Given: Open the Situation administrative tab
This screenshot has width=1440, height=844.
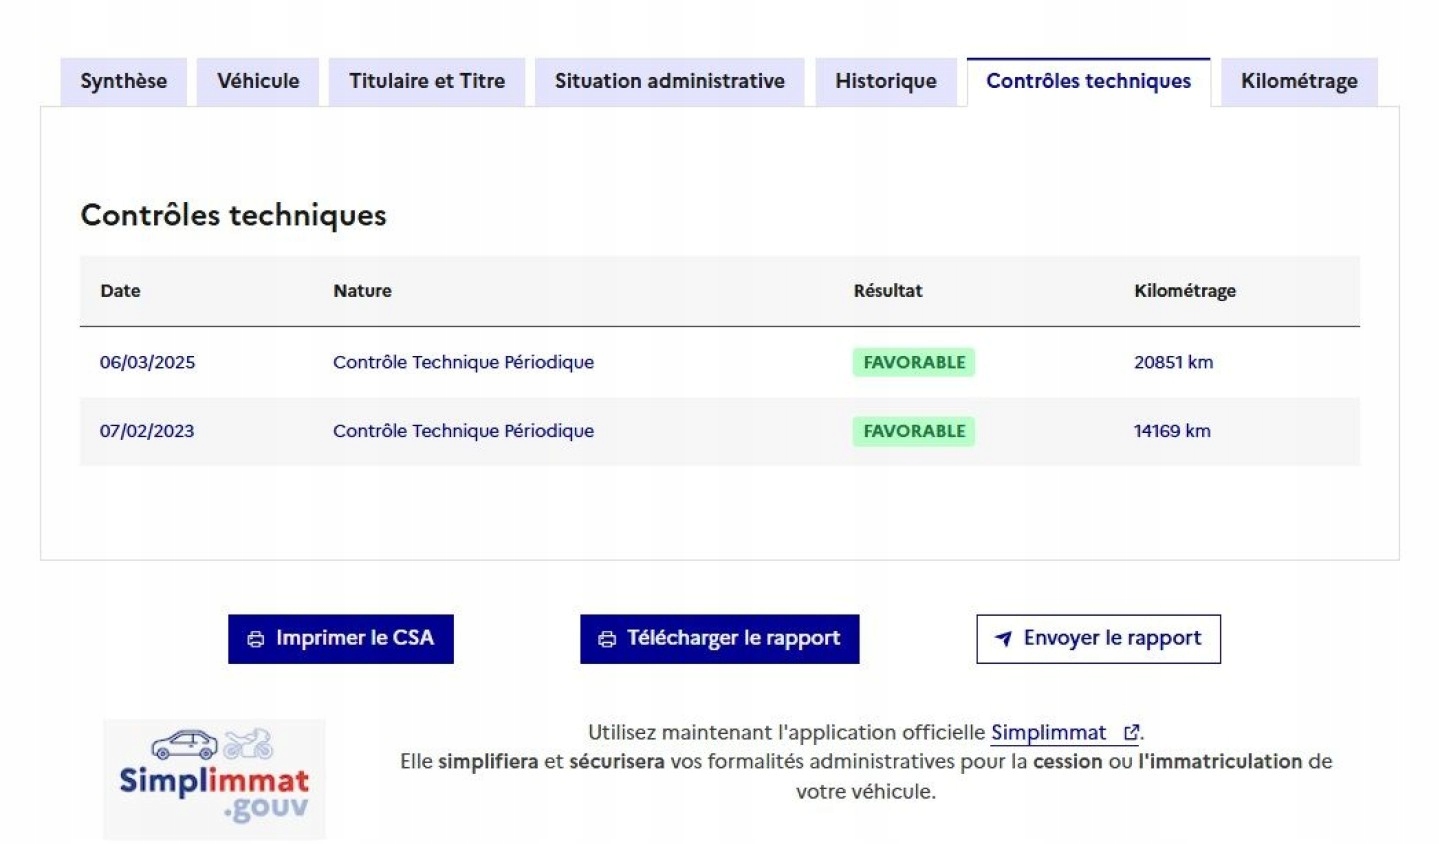Looking at the screenshot, I should [x=670, y=81].
